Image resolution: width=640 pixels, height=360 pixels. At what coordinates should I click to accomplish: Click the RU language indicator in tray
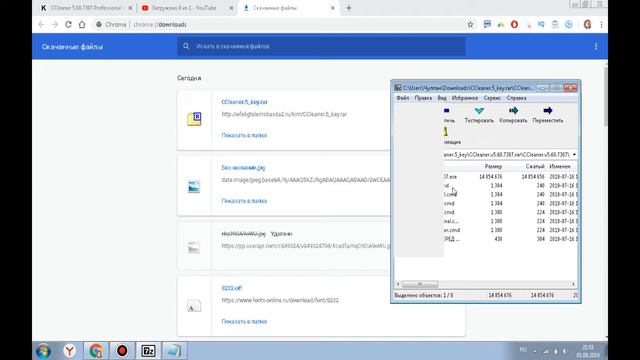[x=523, y=350]
